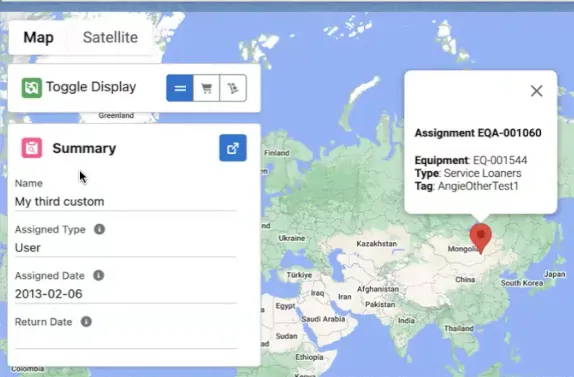Click the Type: Service Loaners text
This screenshot has height=377, width=574.
click(468, 173)
